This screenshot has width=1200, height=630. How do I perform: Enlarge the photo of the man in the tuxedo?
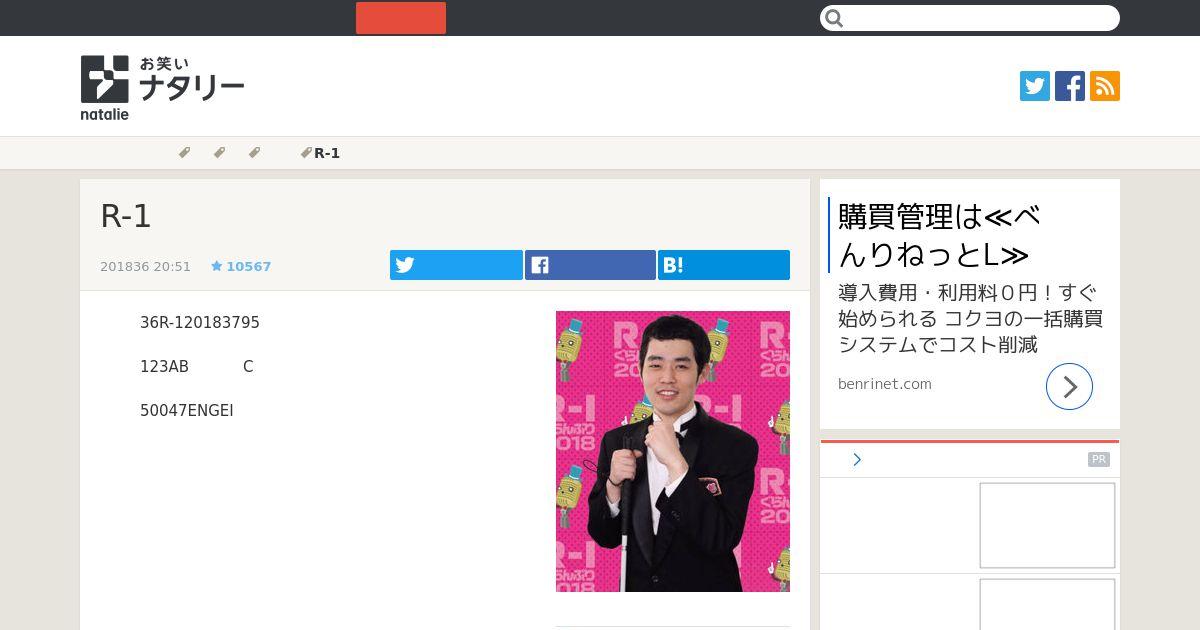coord(673,451)
